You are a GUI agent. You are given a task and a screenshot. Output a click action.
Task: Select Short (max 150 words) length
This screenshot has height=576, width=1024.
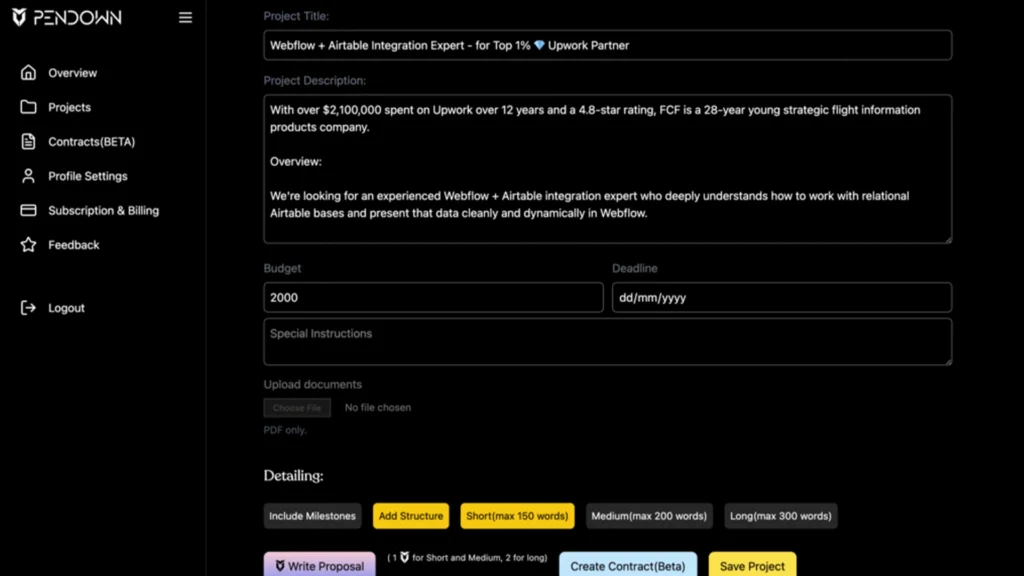[517, 516]
